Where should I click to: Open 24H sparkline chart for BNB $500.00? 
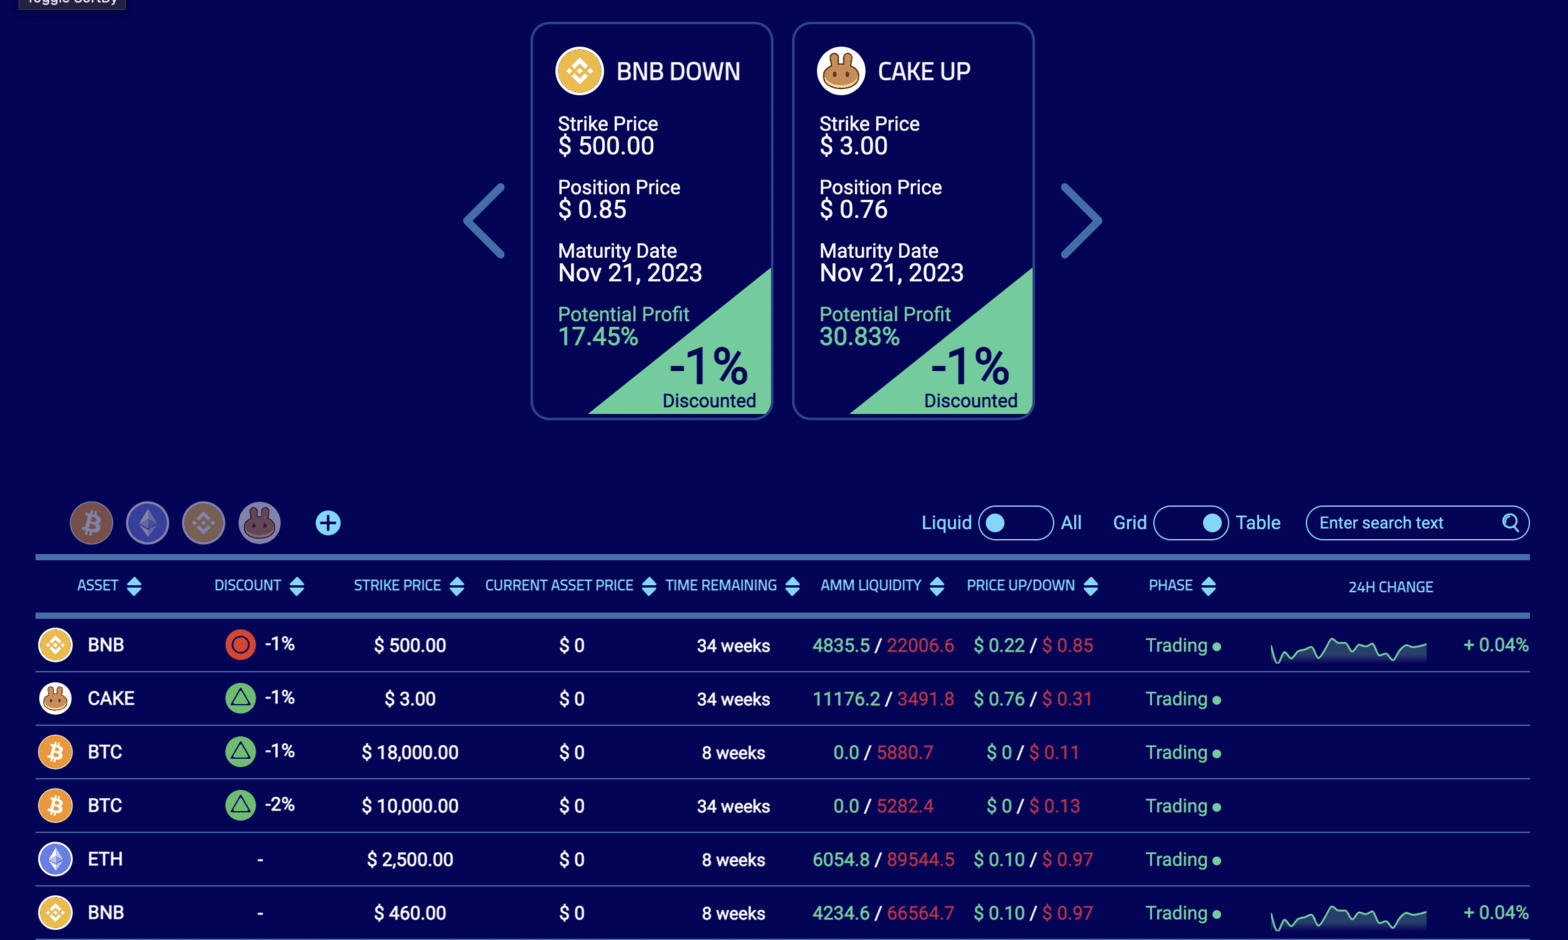point(1348,650)
